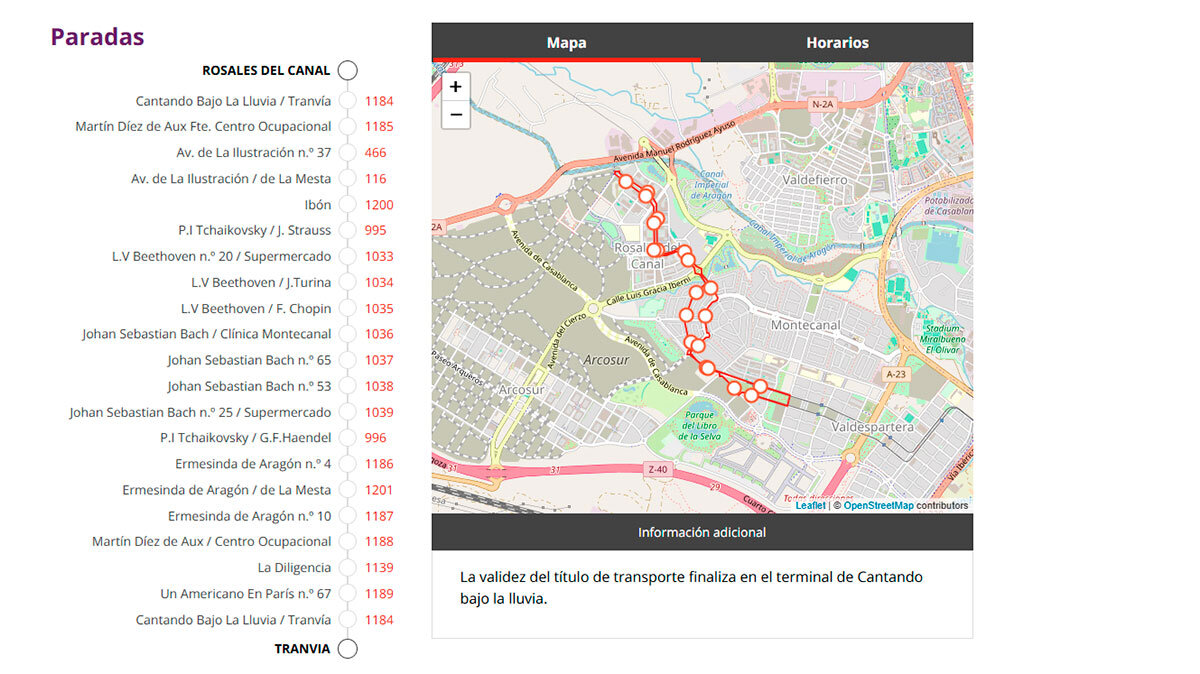Select the Ibón stop circle in list
This screenshot has width=1200, height=674.
click(347, 205)
